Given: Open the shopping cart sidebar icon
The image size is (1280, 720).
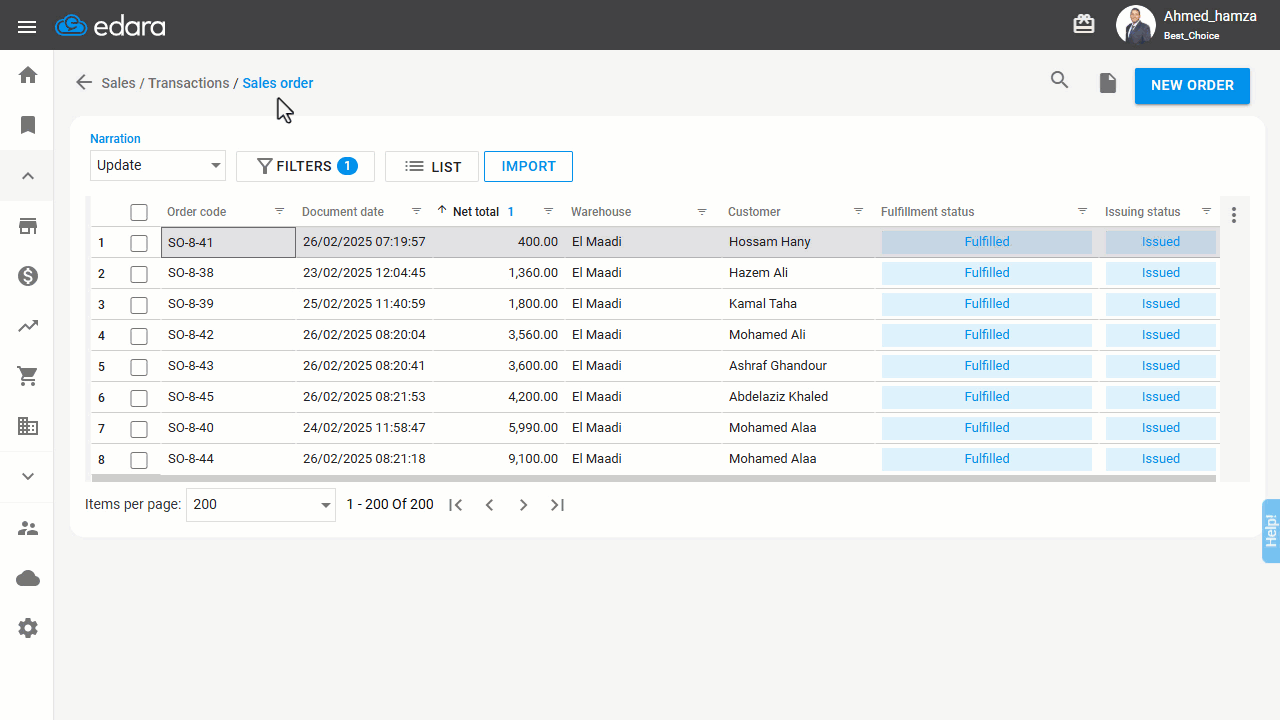Looking at the screenshot, I should tap(28, 376).
